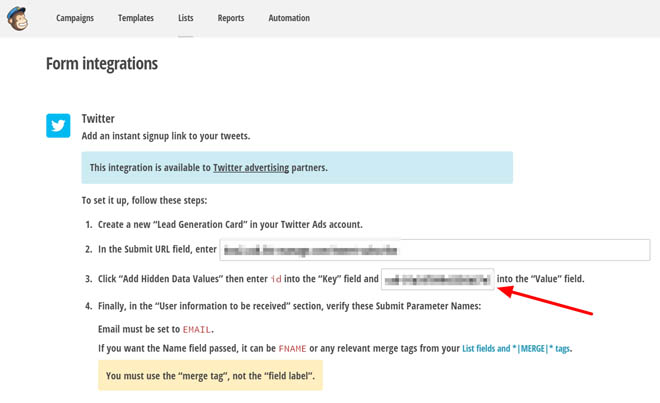This screenshot has height=403, width=660.
Task: Click the yellow merge tag warning box
Action: pyautogui.click(x=210, y=375)
